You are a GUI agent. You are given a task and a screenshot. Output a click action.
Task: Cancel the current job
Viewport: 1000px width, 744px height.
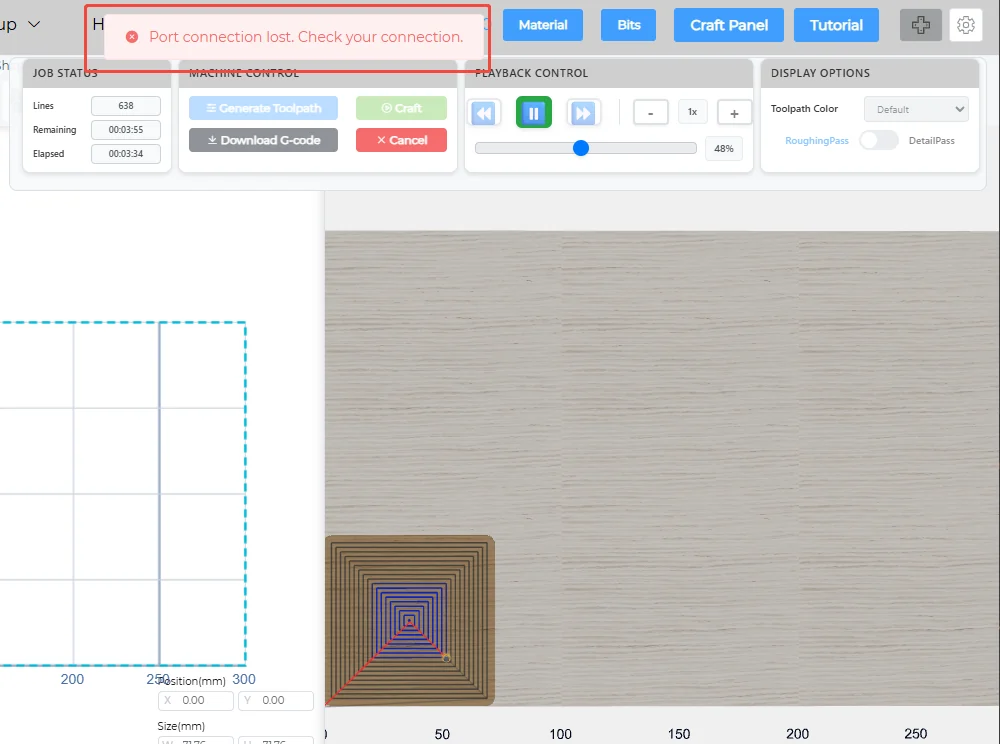point(401,140)
